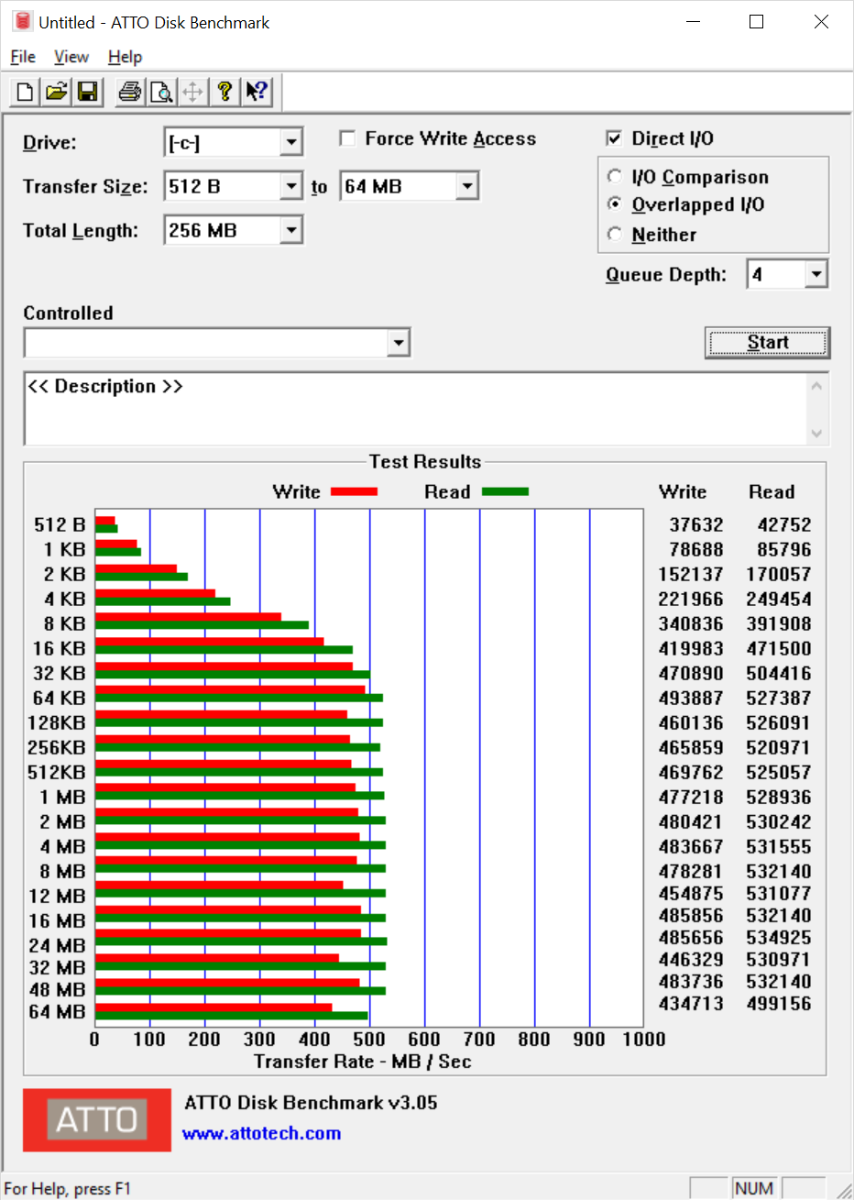The width and height of the screenshot is (854, 1200).
Task: Open a benchmark file via folder icon
Action: [x=56, y=93]
